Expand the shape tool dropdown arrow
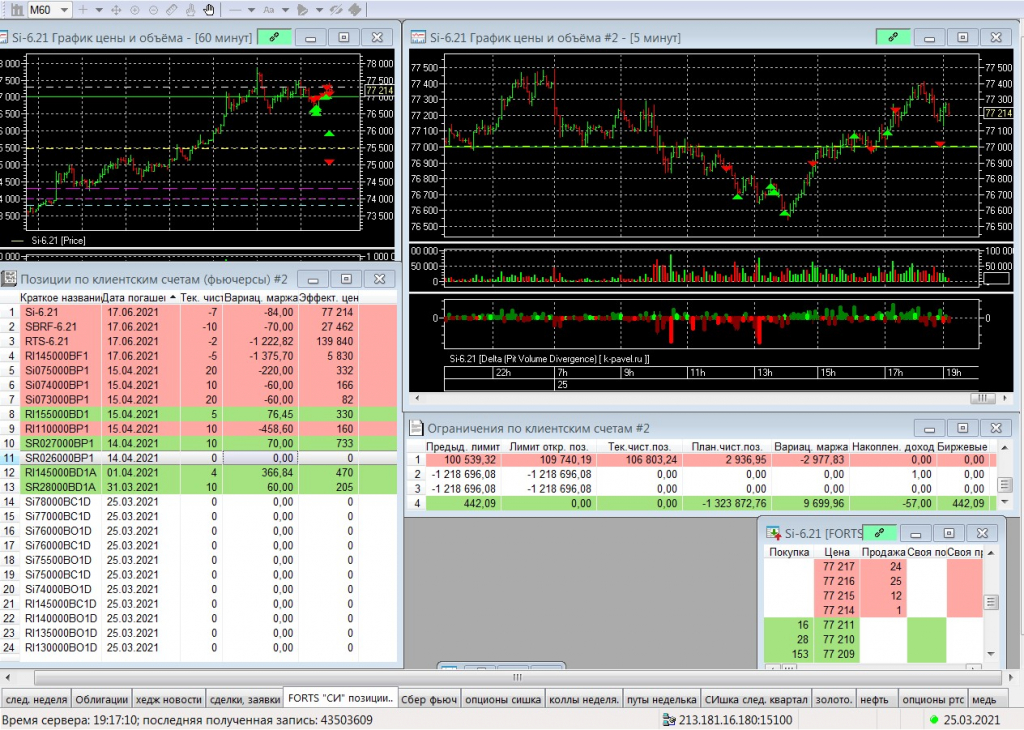1024x730 pixels. point(319,10)
